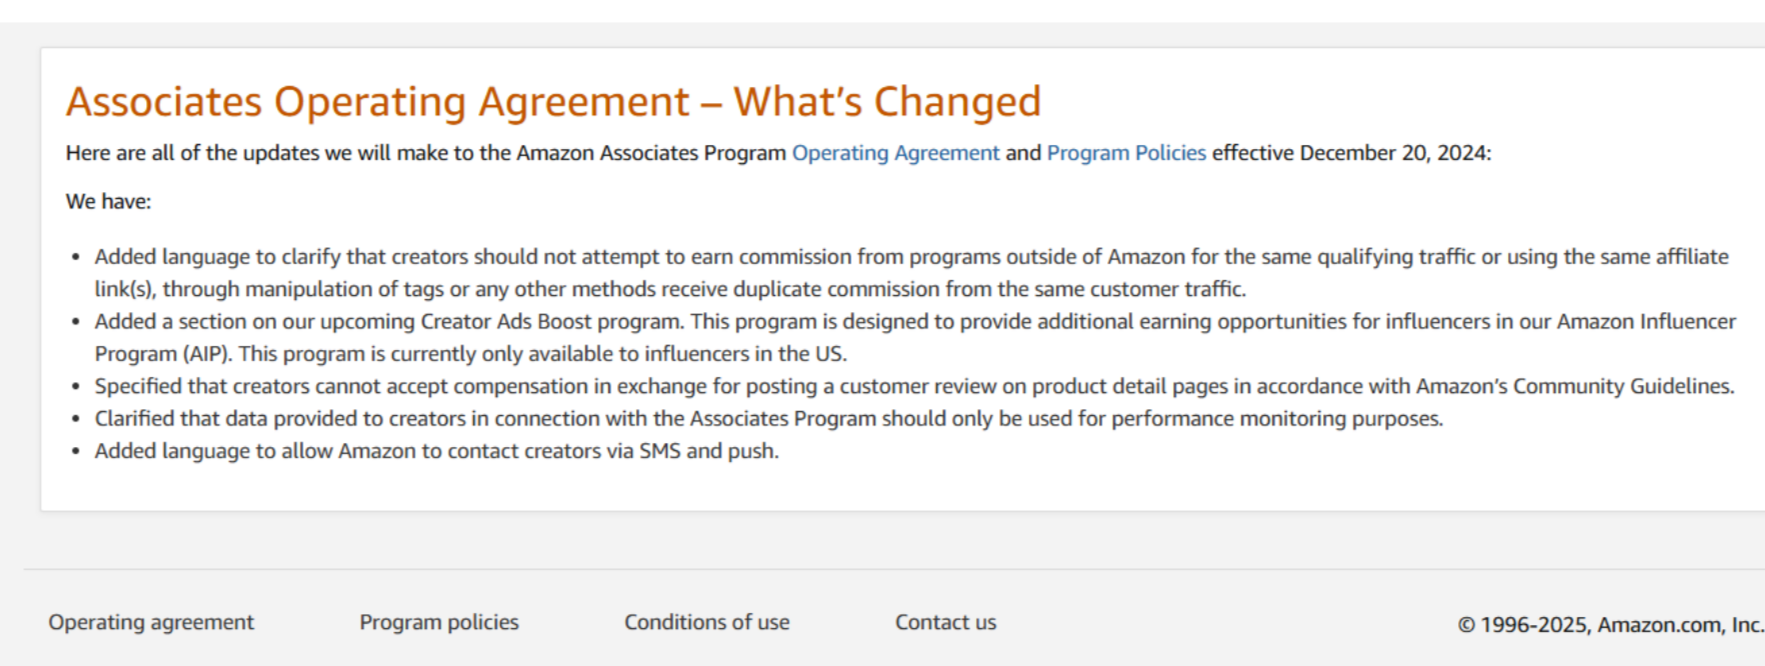Open Conditions of use footer link
The image size is (1765, 666).
tap(707, 622)
